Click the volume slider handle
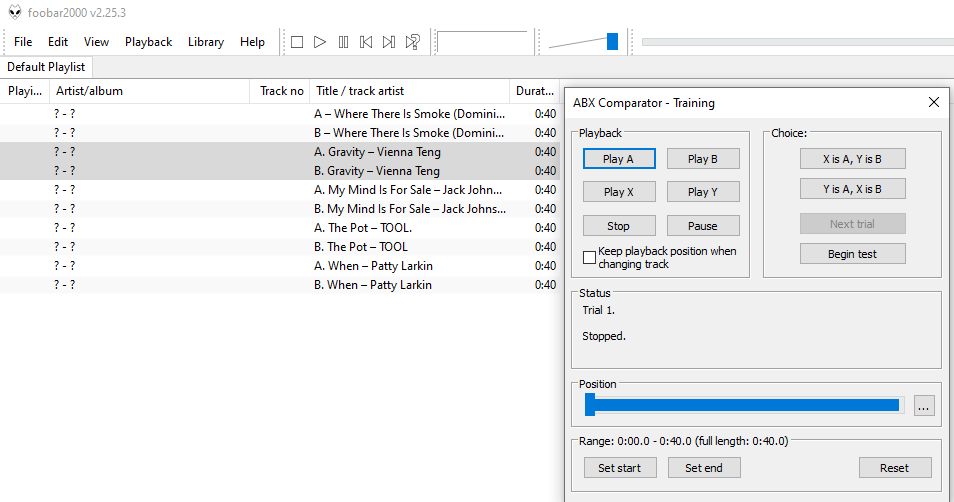The image size is (954, 502). pos(613,41)
